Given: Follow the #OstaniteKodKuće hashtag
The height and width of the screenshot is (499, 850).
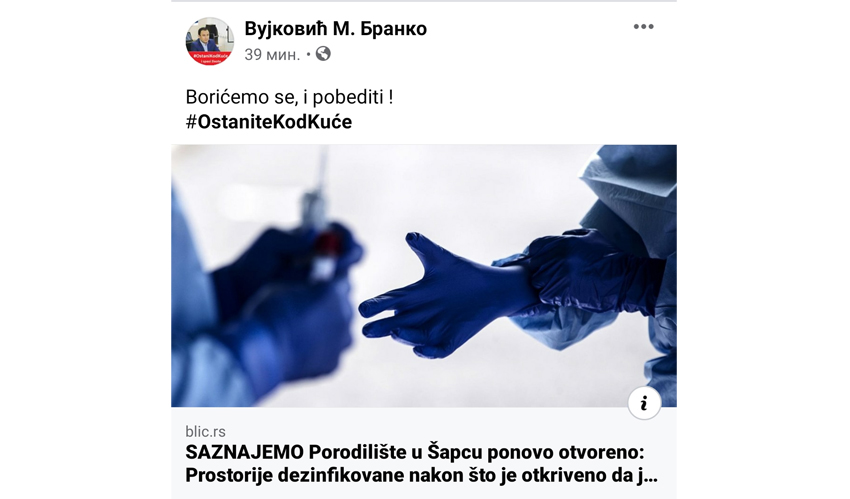Looking at the screenshot, I should [x=269, y=122].
